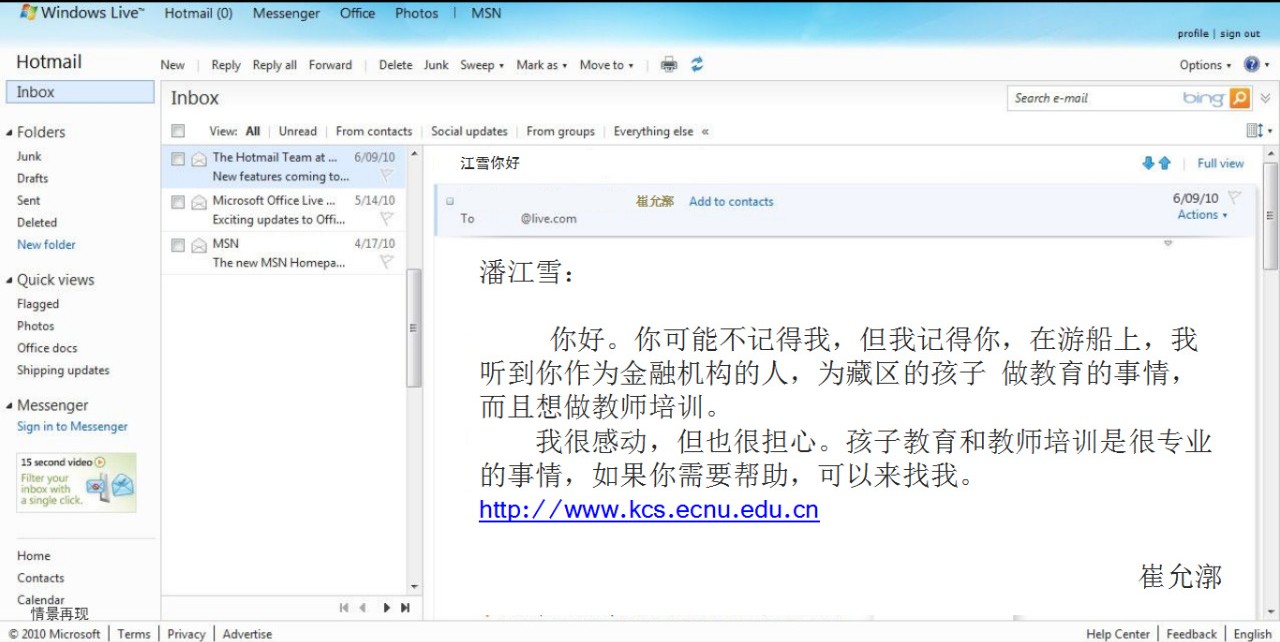Viewport: 1280px width, 642px height.
Task: Open Messenger in the top navigation bar
Action: tap(286, 13)
